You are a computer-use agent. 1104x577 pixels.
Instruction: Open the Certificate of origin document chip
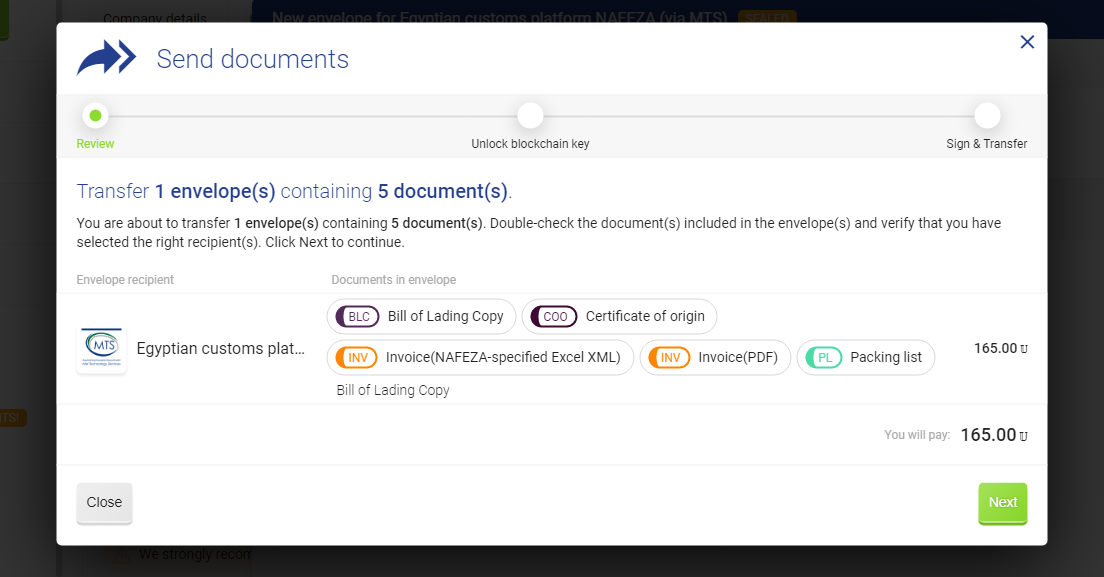point(645,316)
